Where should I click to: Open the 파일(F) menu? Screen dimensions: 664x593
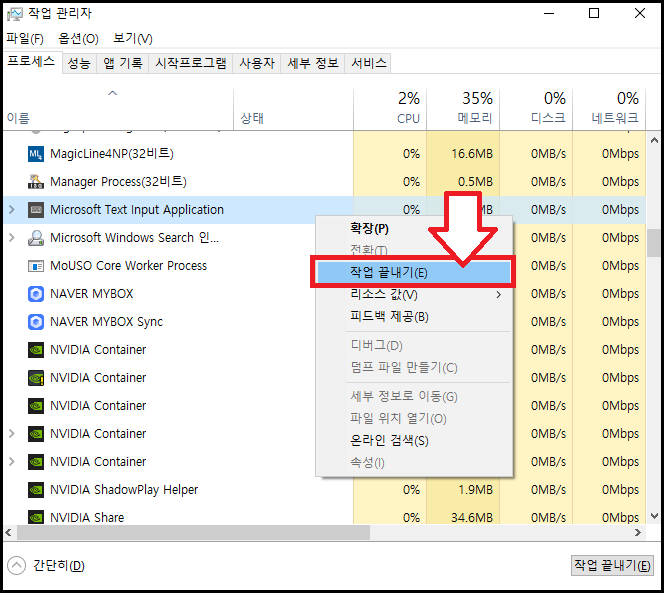[25, 39]
